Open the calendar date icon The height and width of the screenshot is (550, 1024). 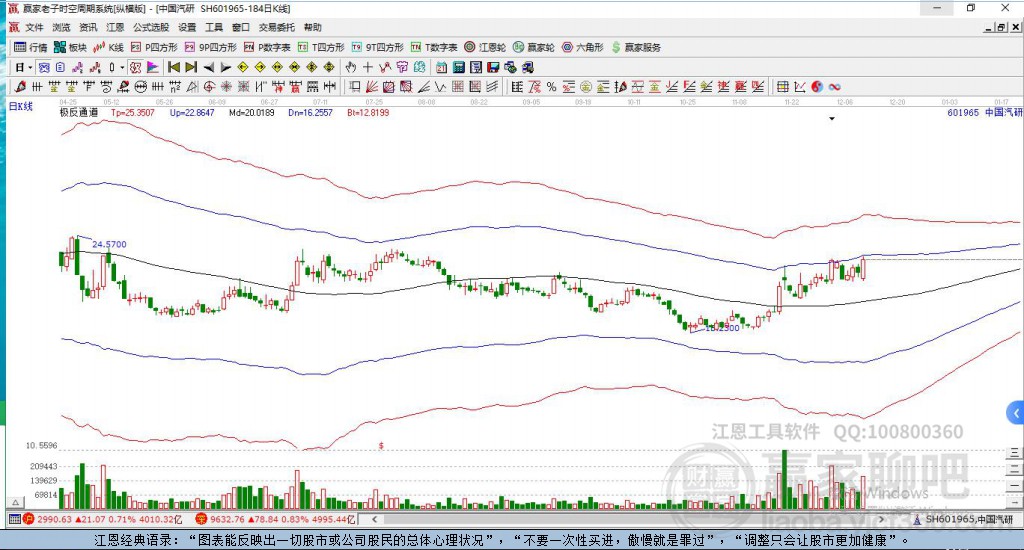tap(441, 67)
